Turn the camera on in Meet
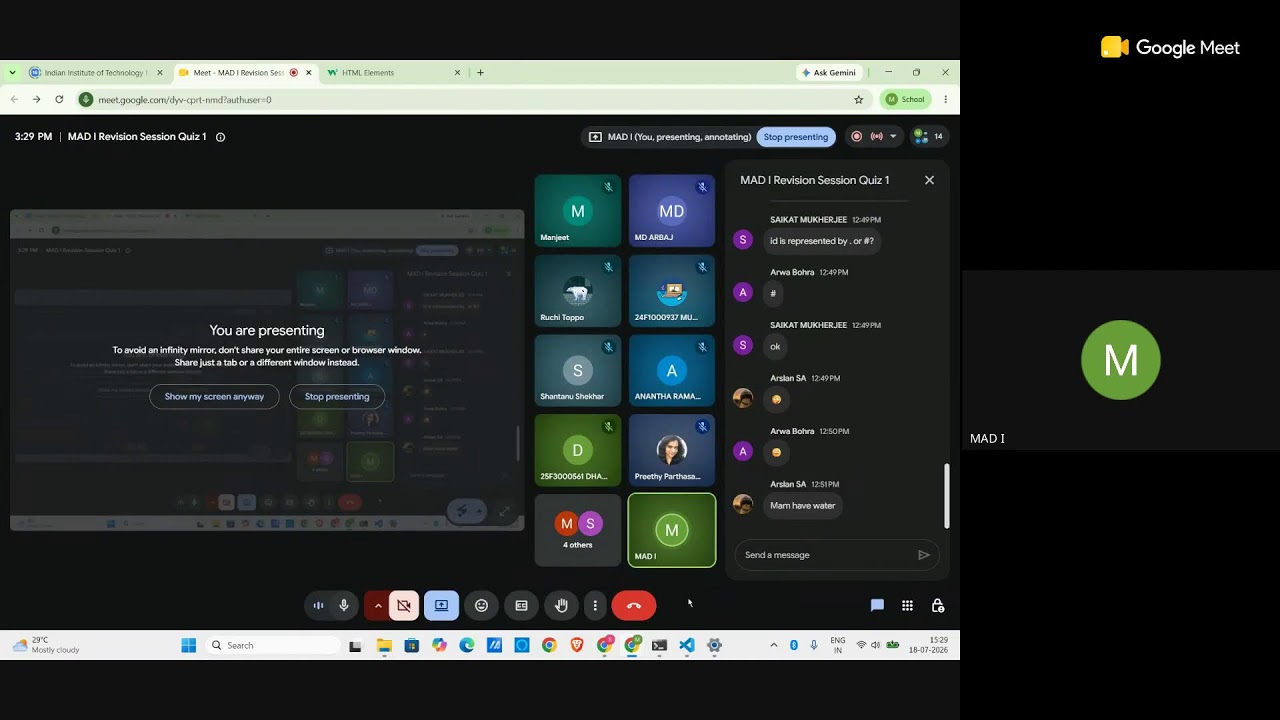The height and width of the screenshot is (720, 1280). tap(404, 605)
